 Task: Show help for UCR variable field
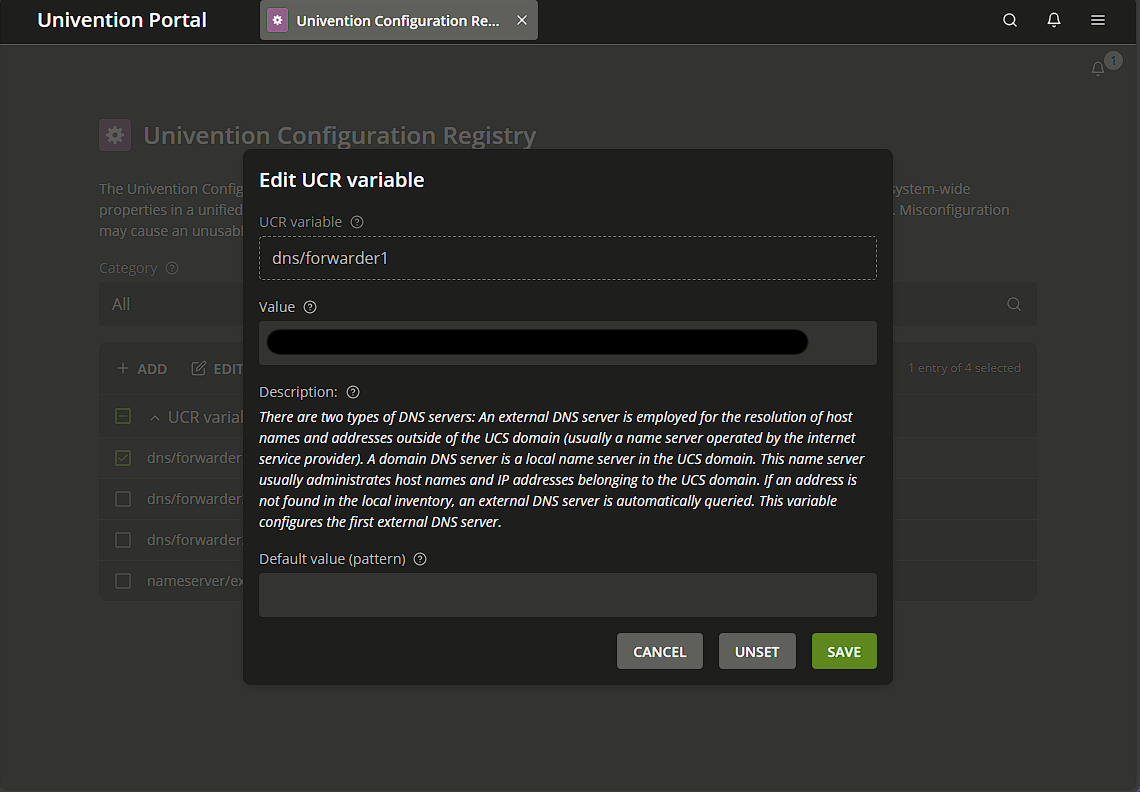(357, 222)
